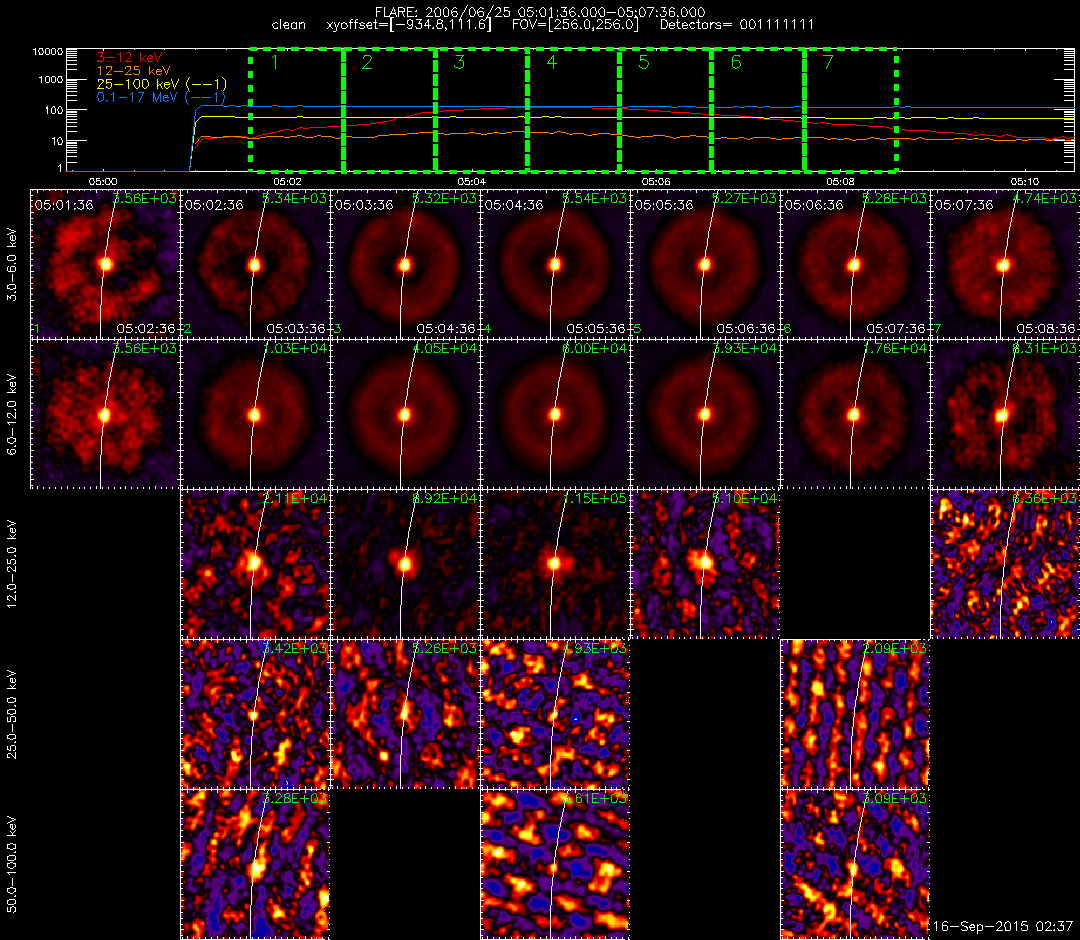Image resolution: width=1080 pixels, height=940 pixels.
Task: Click the '10000' y-axis label
Action: [48, 52]
